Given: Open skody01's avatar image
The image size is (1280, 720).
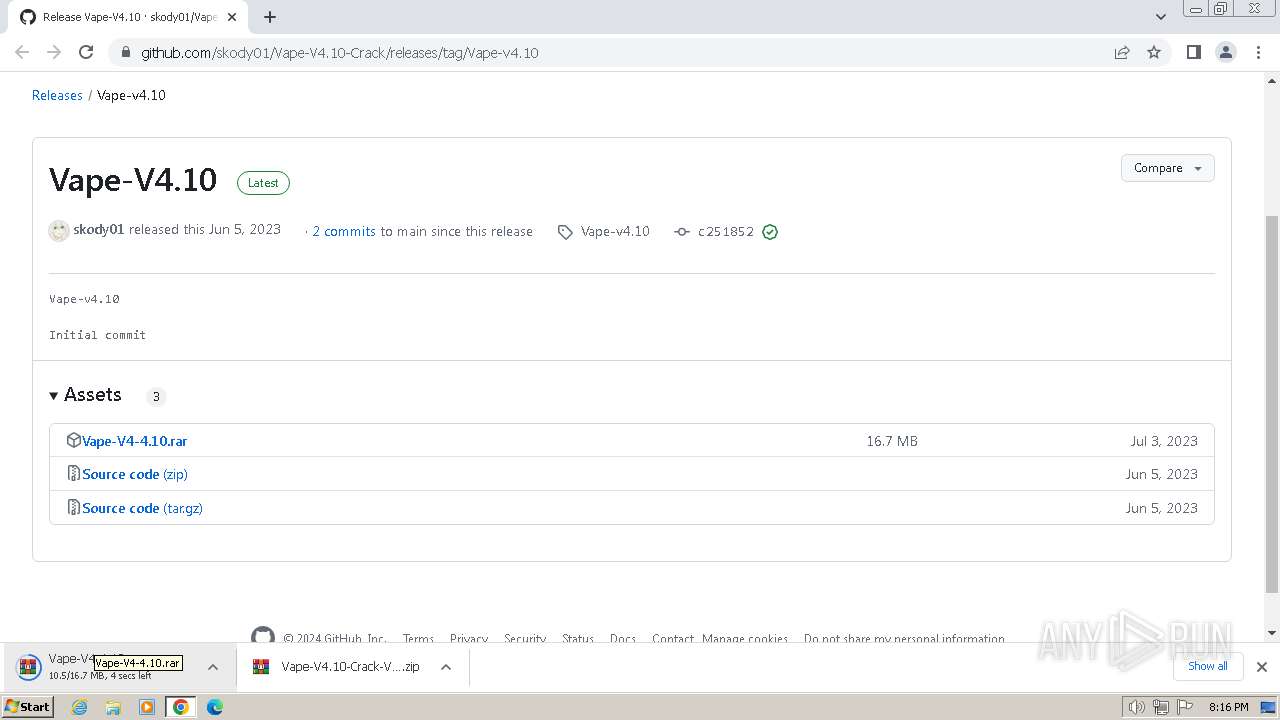Looking at the screenshot, I should pos(59,231).
